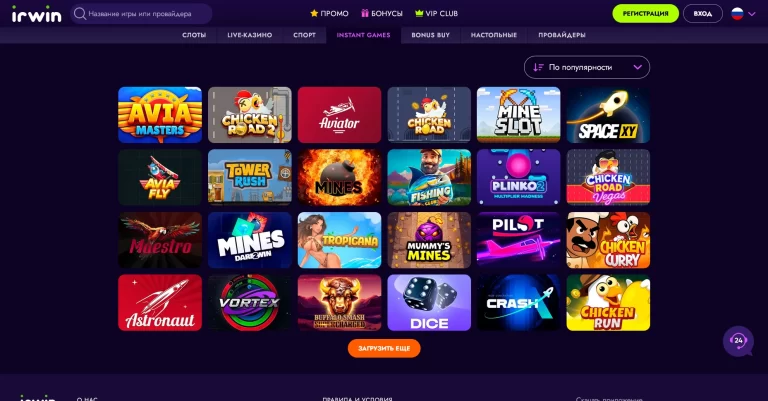The width and height of the screenshot is (768, 401).
Task: Open the VIP Club link
Action: (x=436, y=14)
